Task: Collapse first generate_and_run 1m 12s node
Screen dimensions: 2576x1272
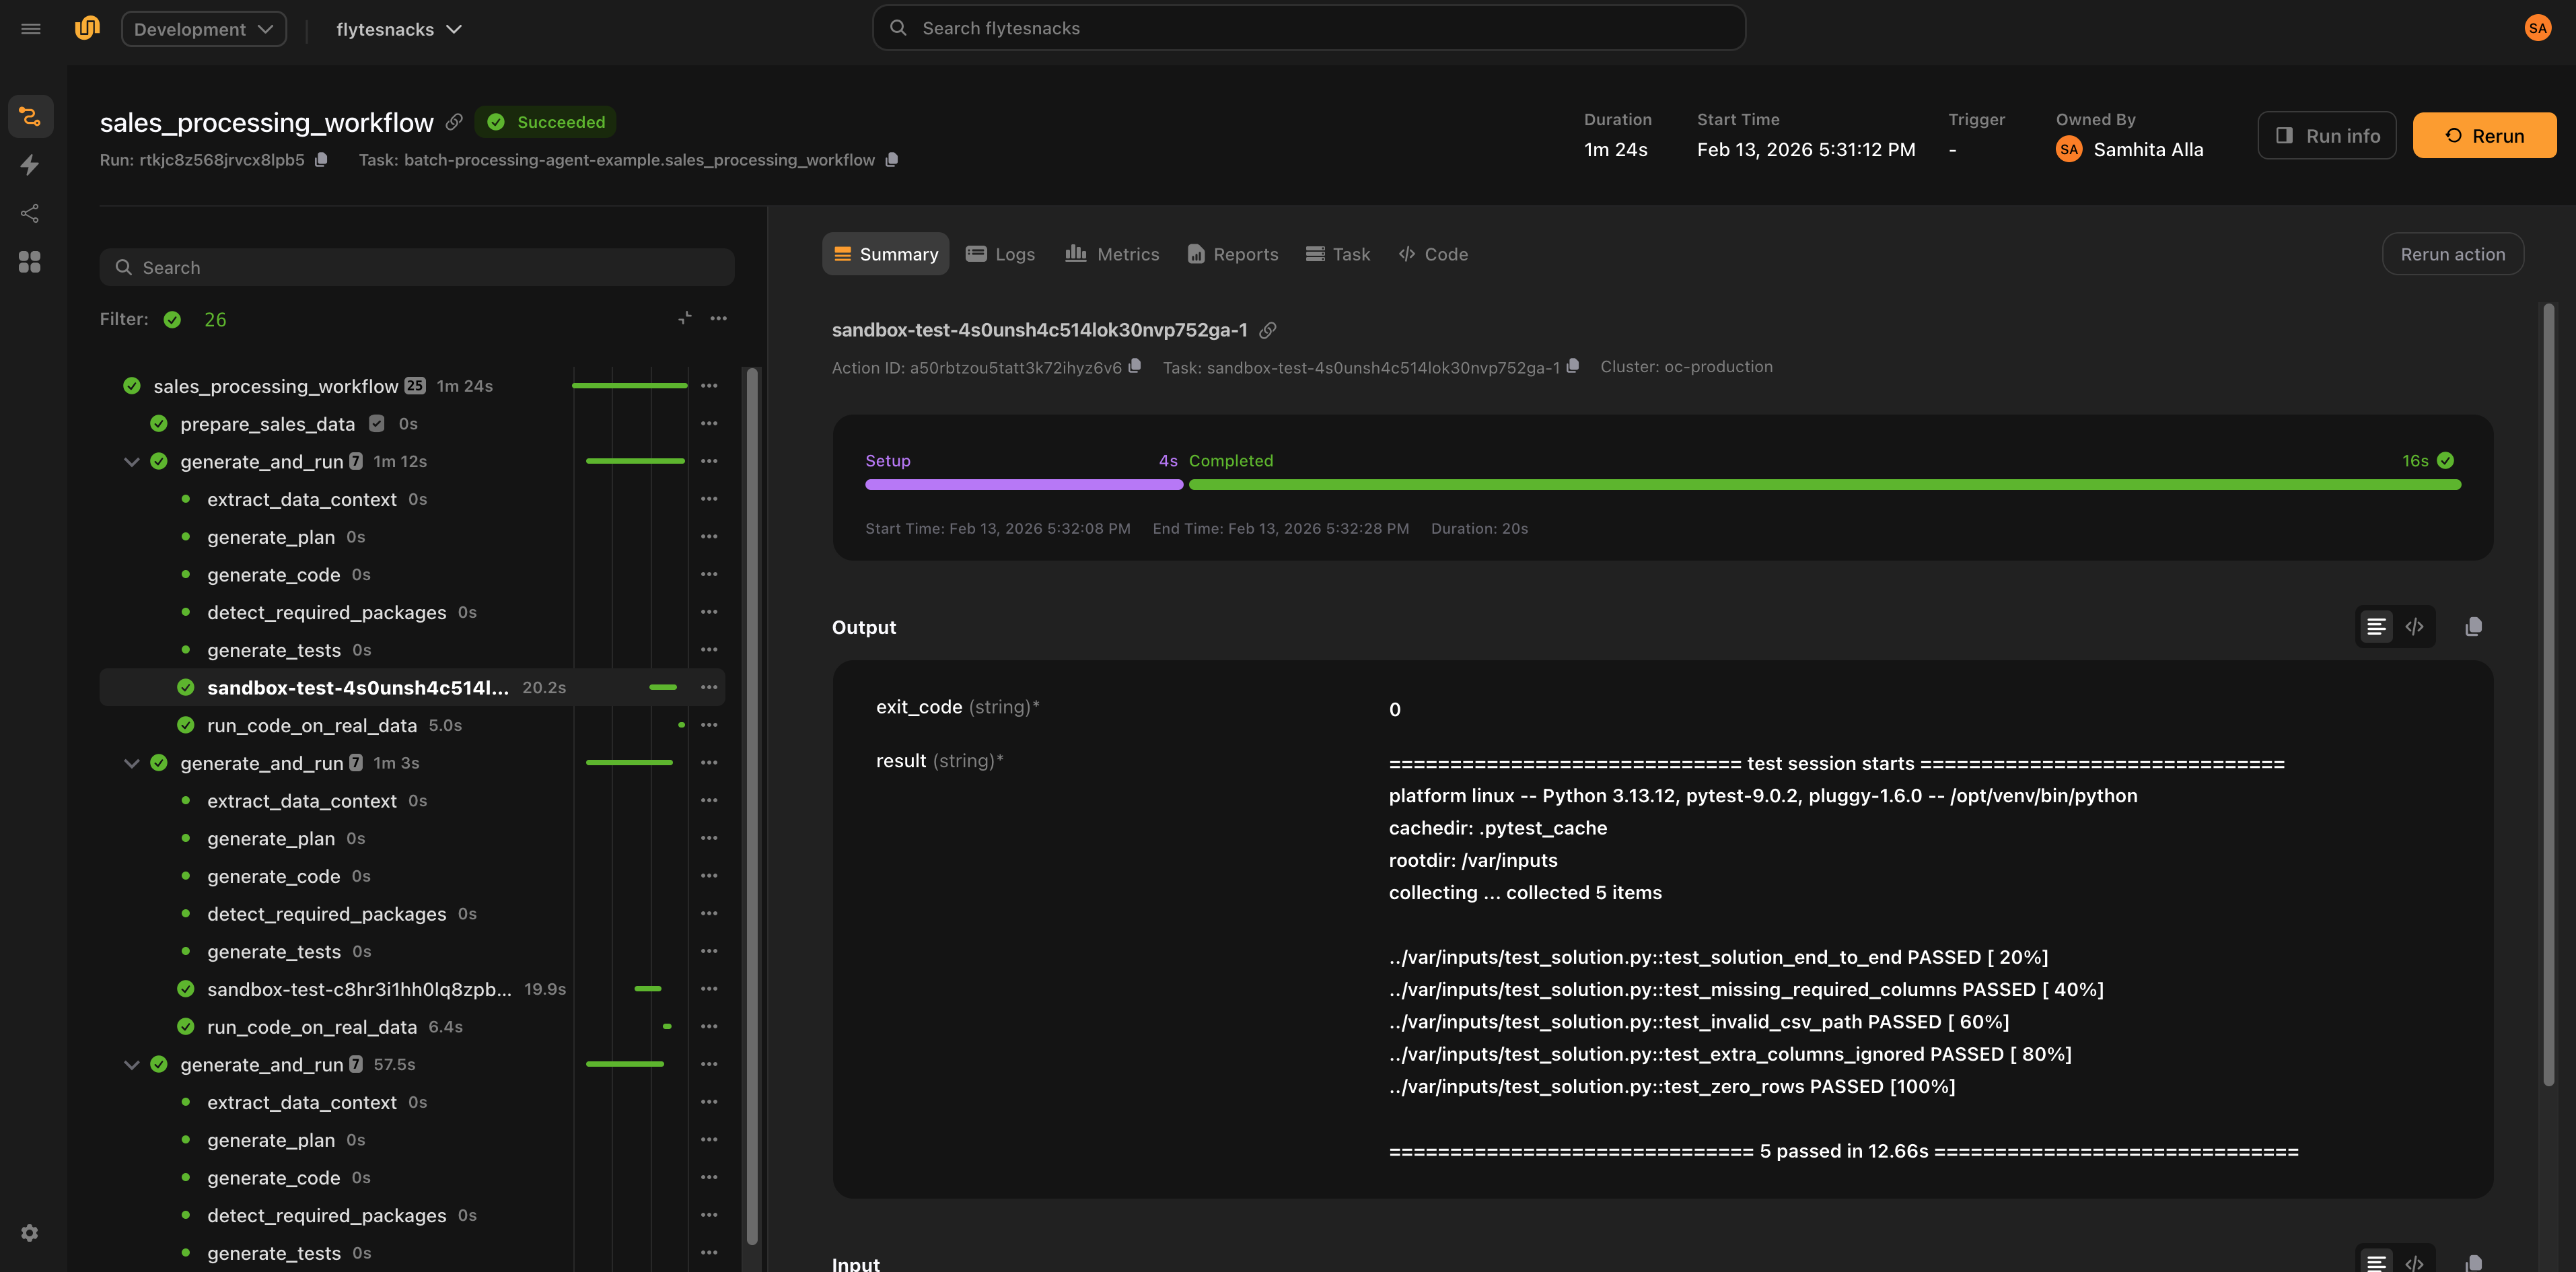Action: 131,462
